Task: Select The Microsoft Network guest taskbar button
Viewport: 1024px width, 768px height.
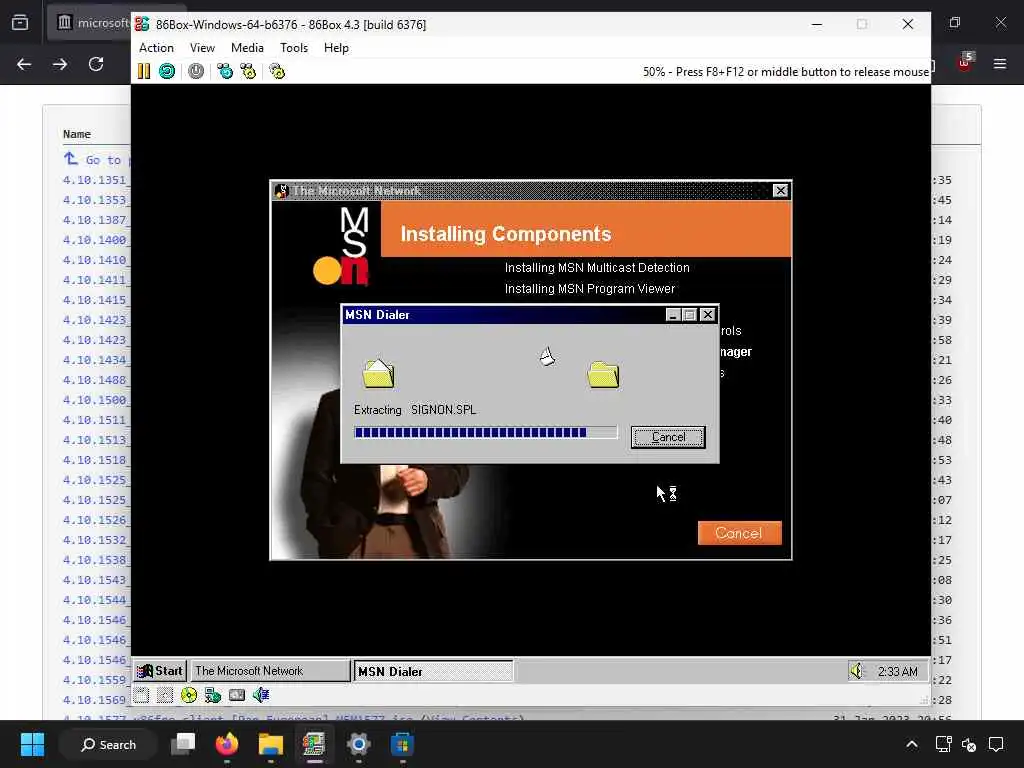Action: [x=270, y=671]
